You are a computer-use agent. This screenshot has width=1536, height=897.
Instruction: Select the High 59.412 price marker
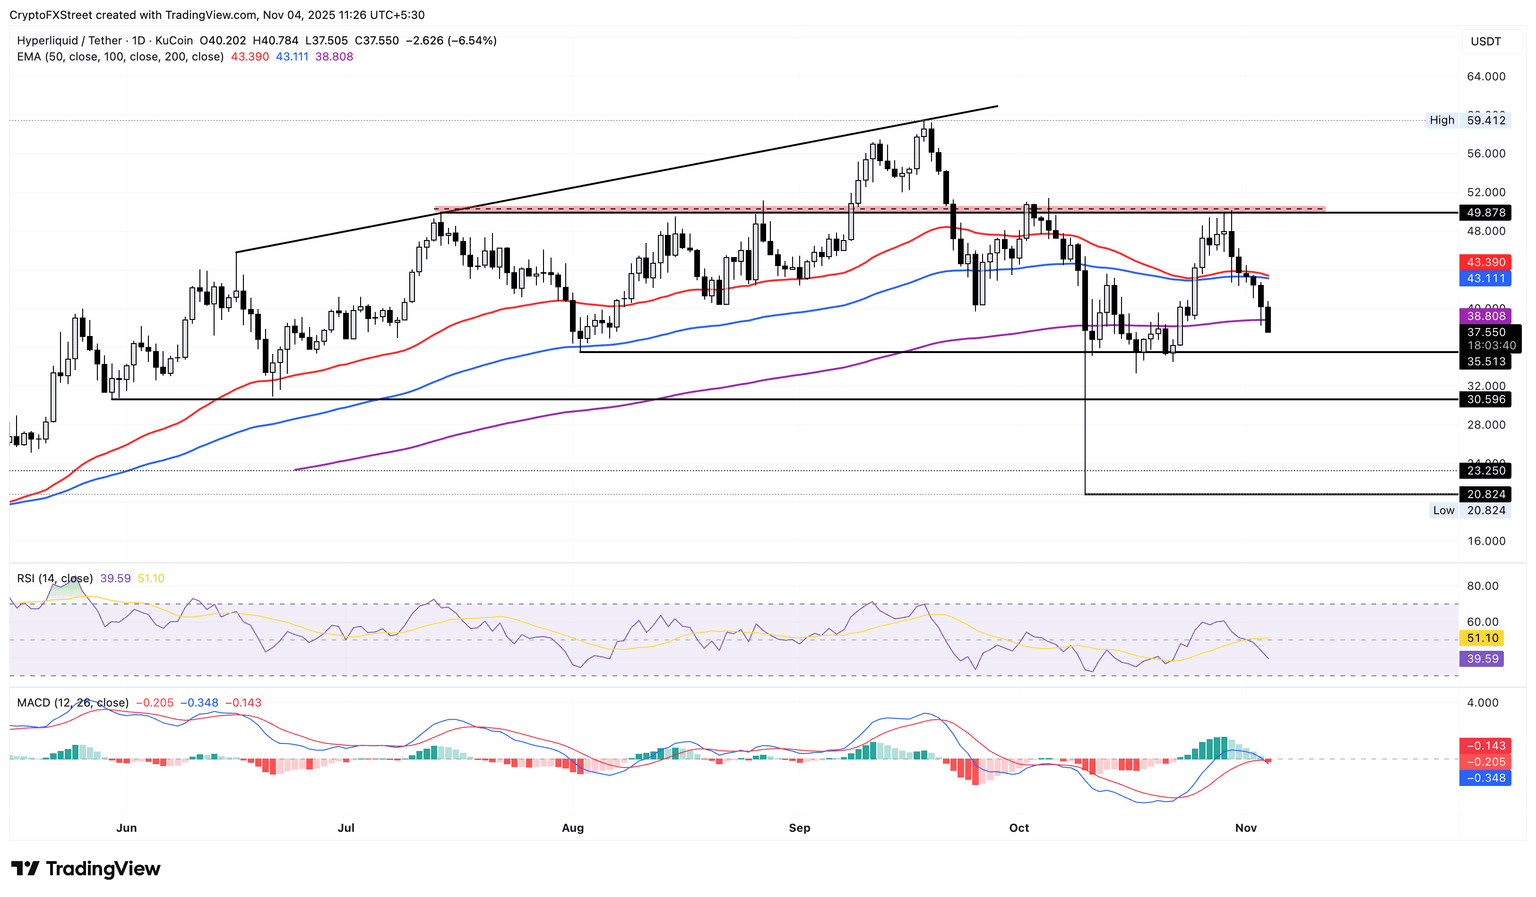[1469, 120]
